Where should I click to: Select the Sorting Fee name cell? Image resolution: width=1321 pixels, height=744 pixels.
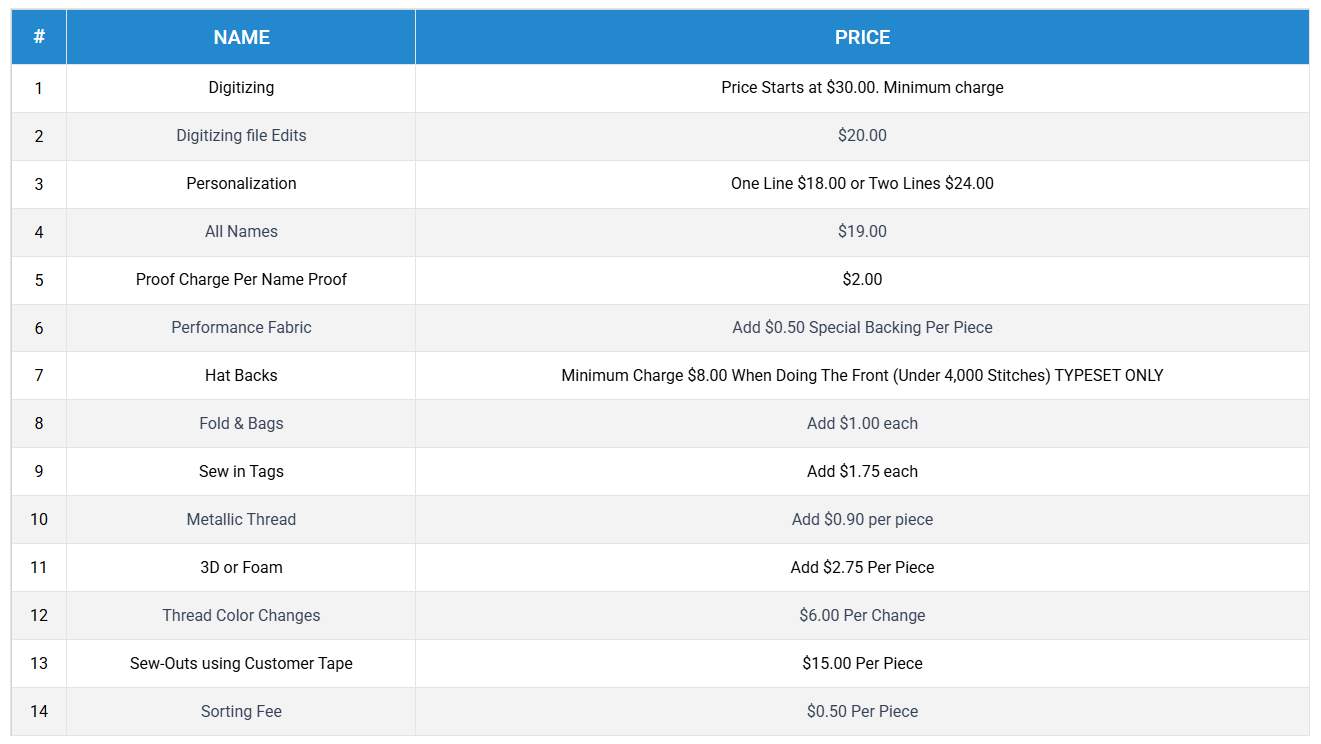point(241,712)
